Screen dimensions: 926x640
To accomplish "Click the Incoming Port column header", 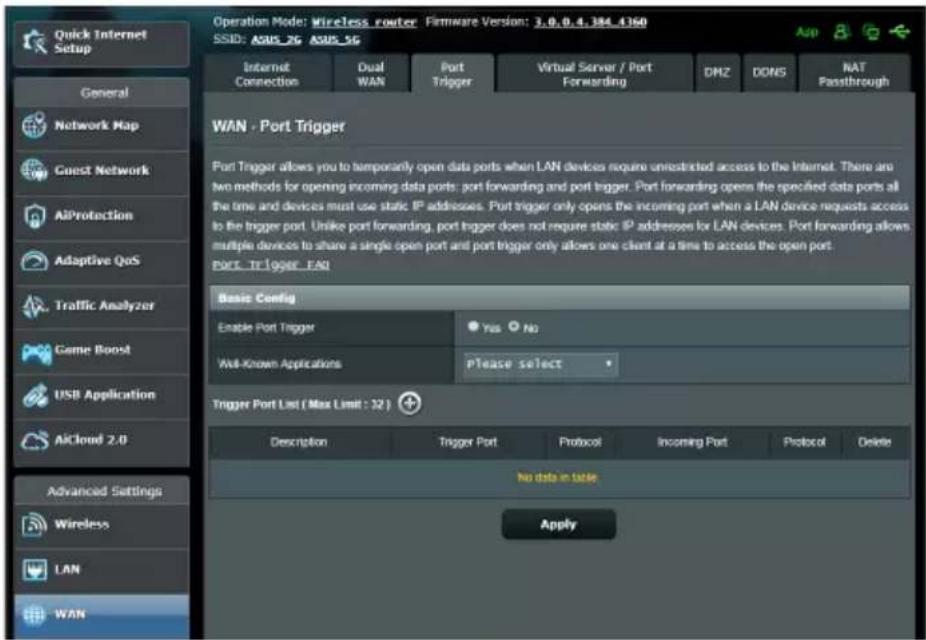I will click(x=692, y=442).
